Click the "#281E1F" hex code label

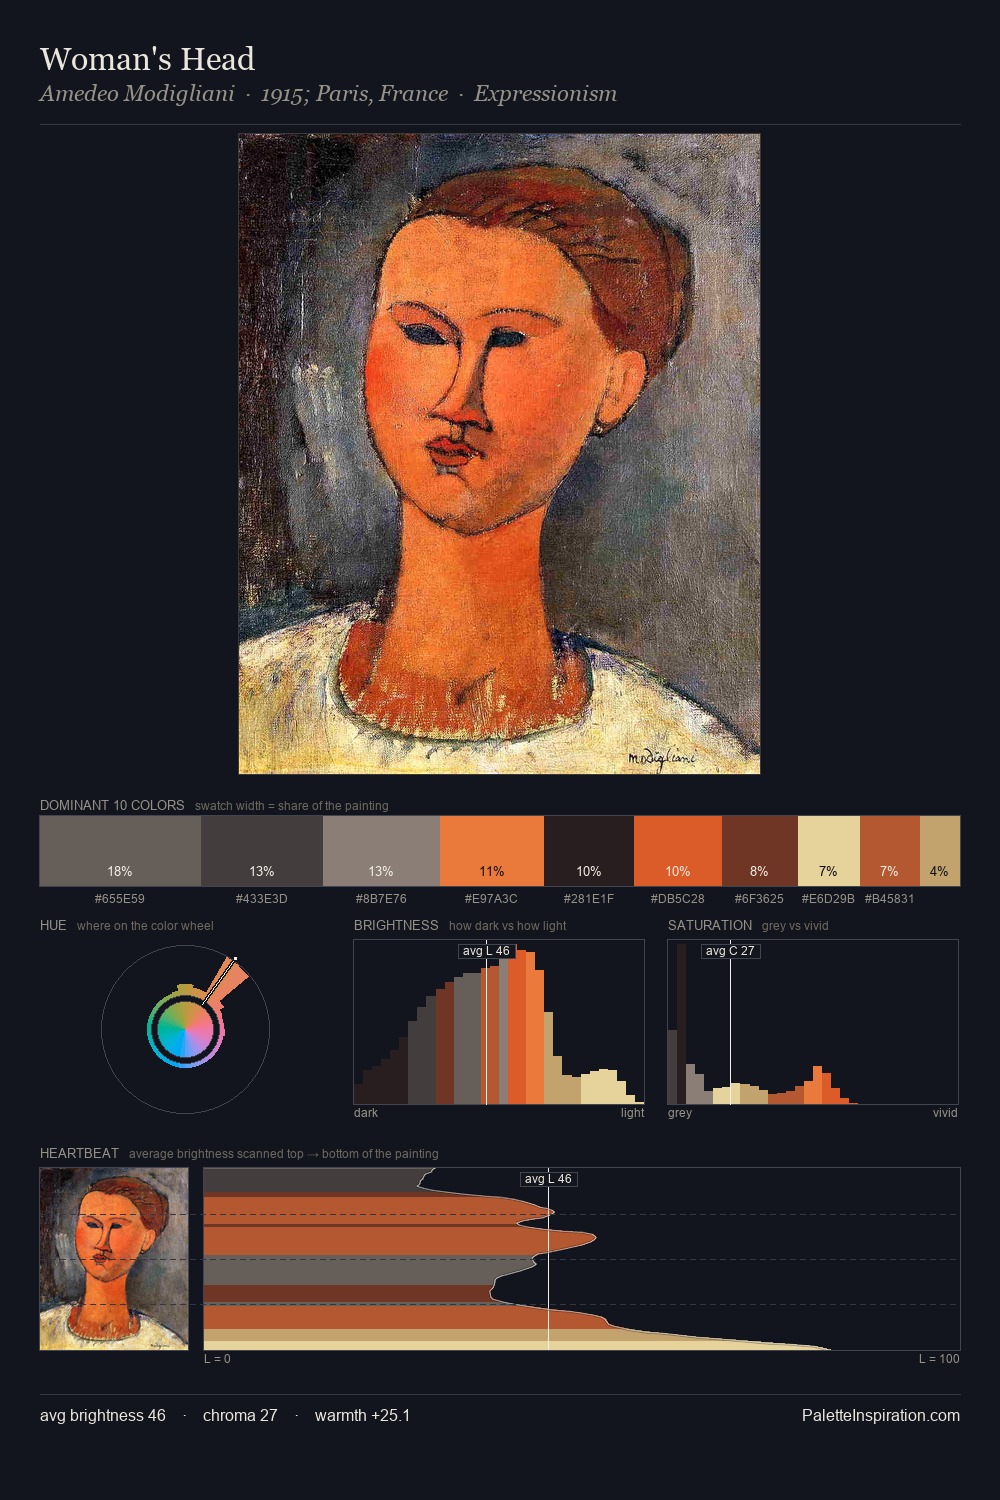pos(589,899)
